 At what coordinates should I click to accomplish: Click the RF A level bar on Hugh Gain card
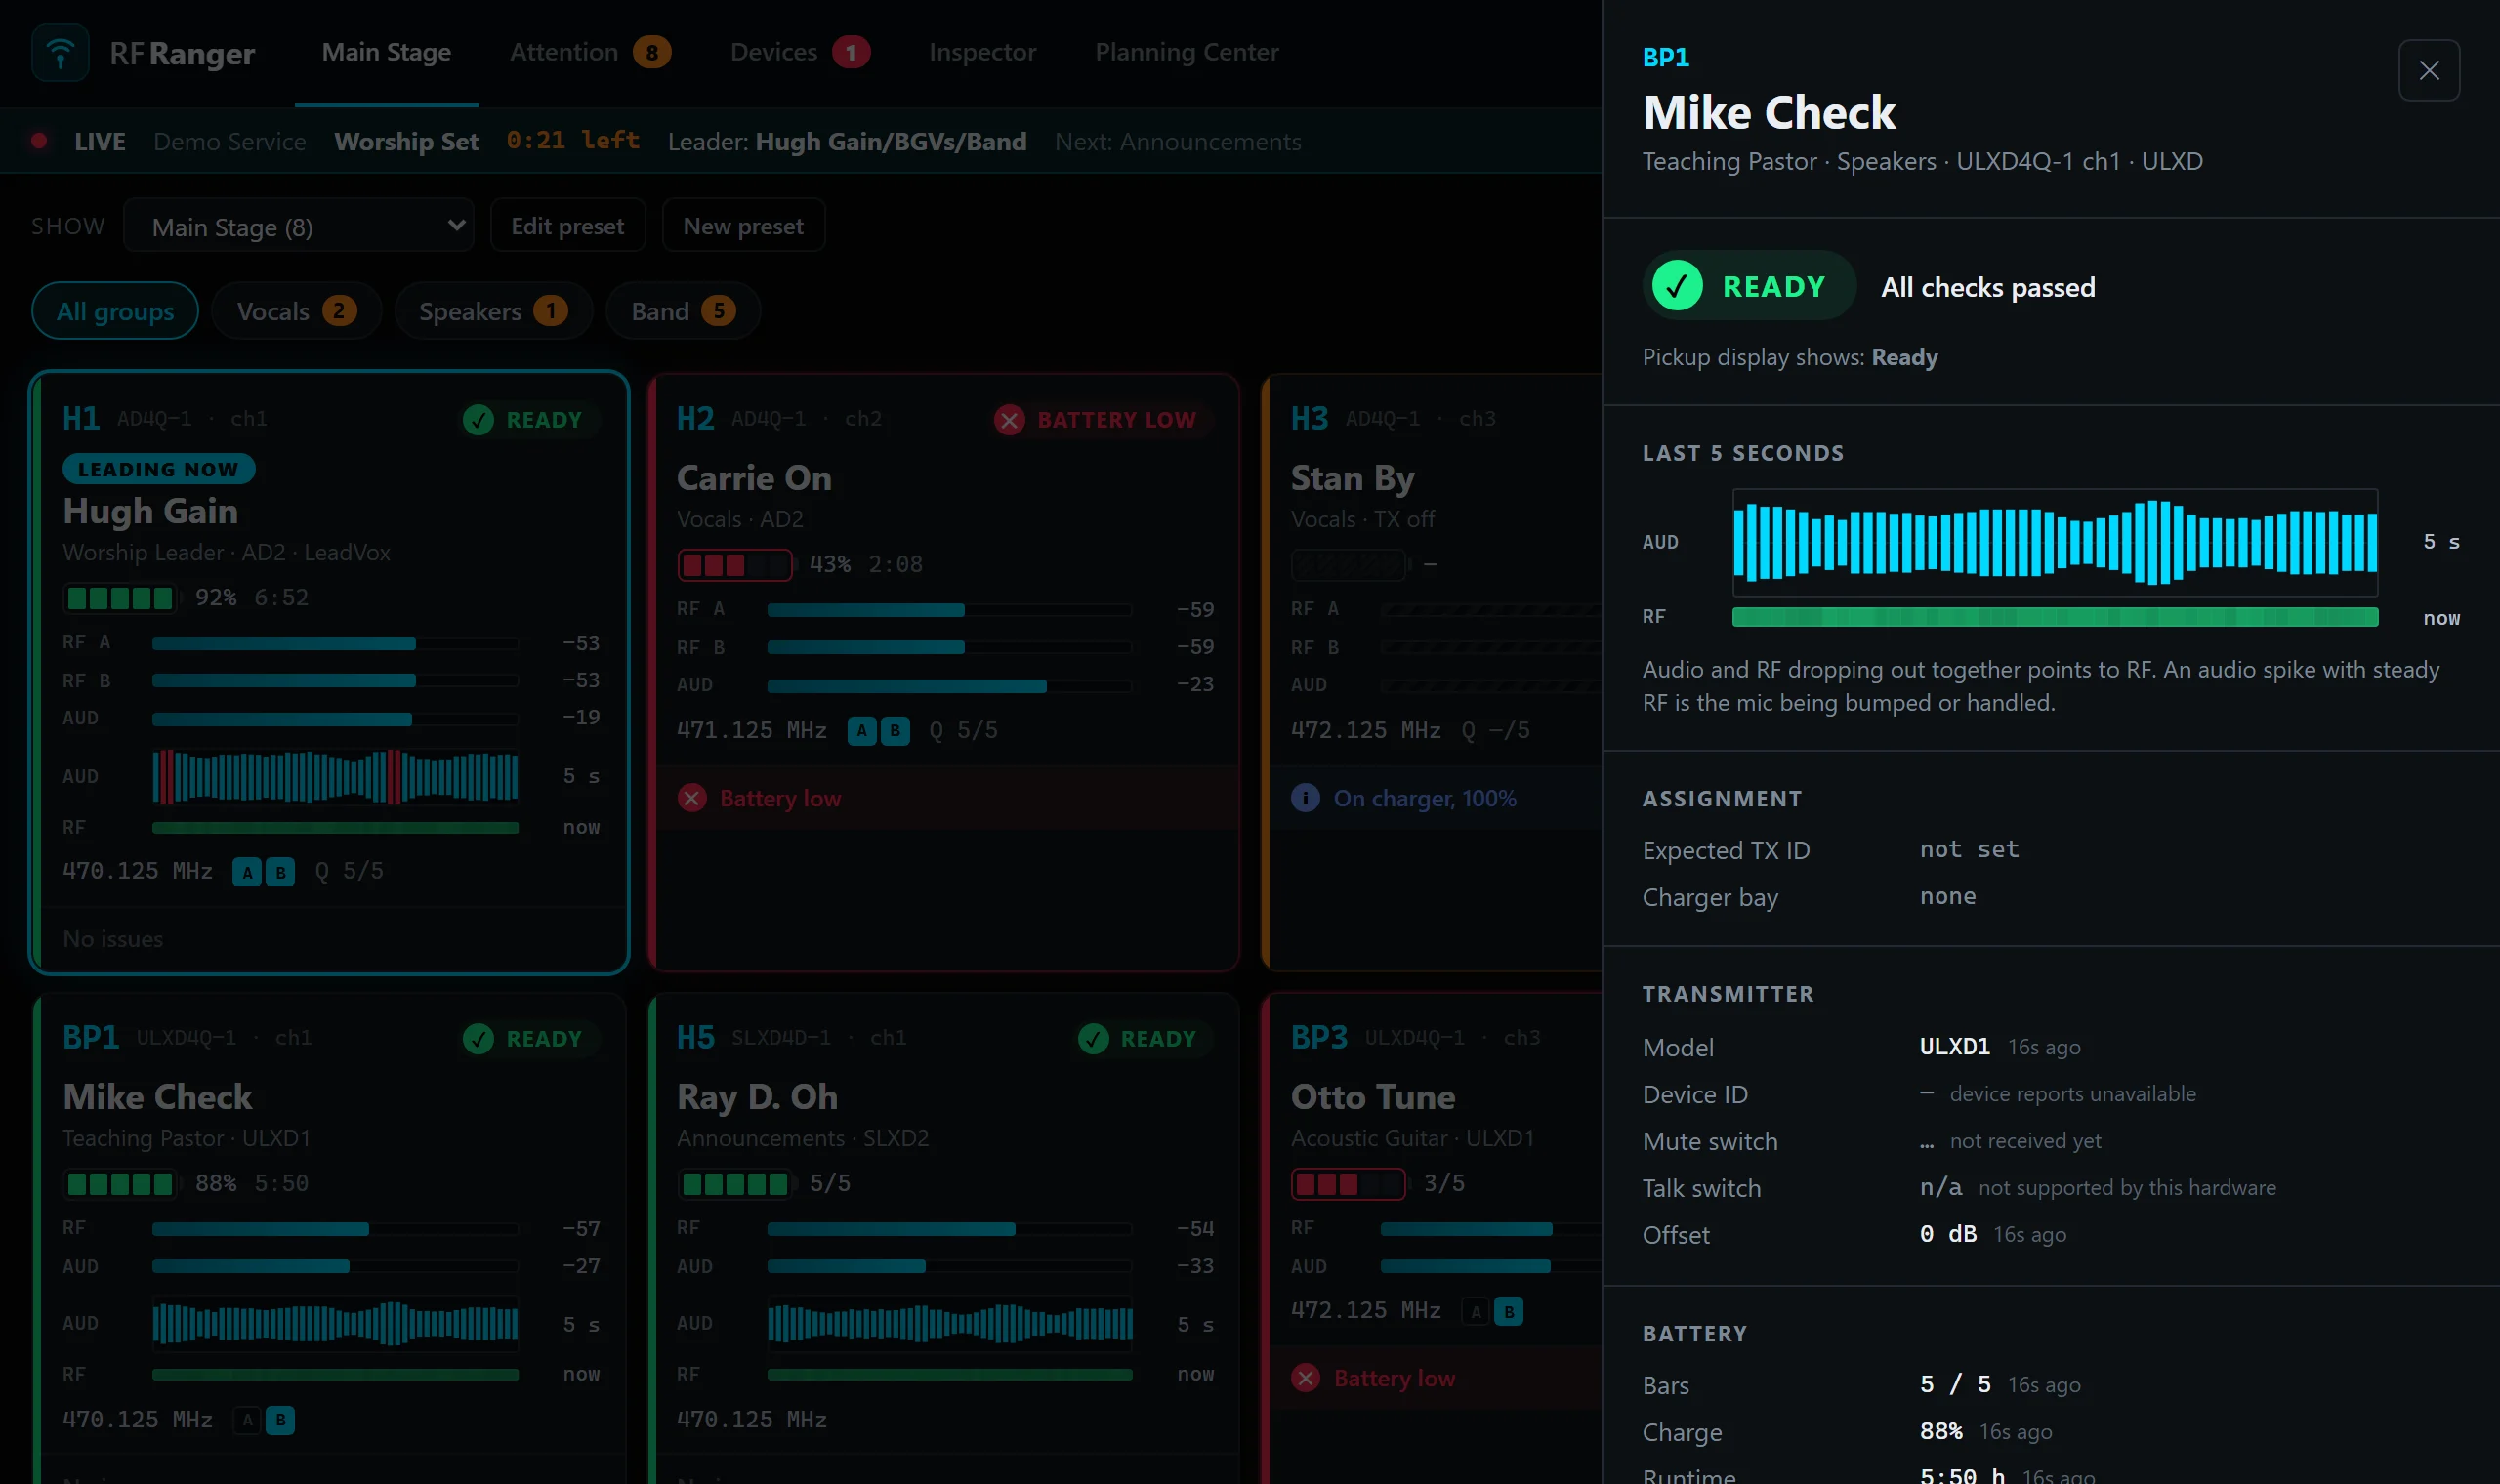point(335,643)
